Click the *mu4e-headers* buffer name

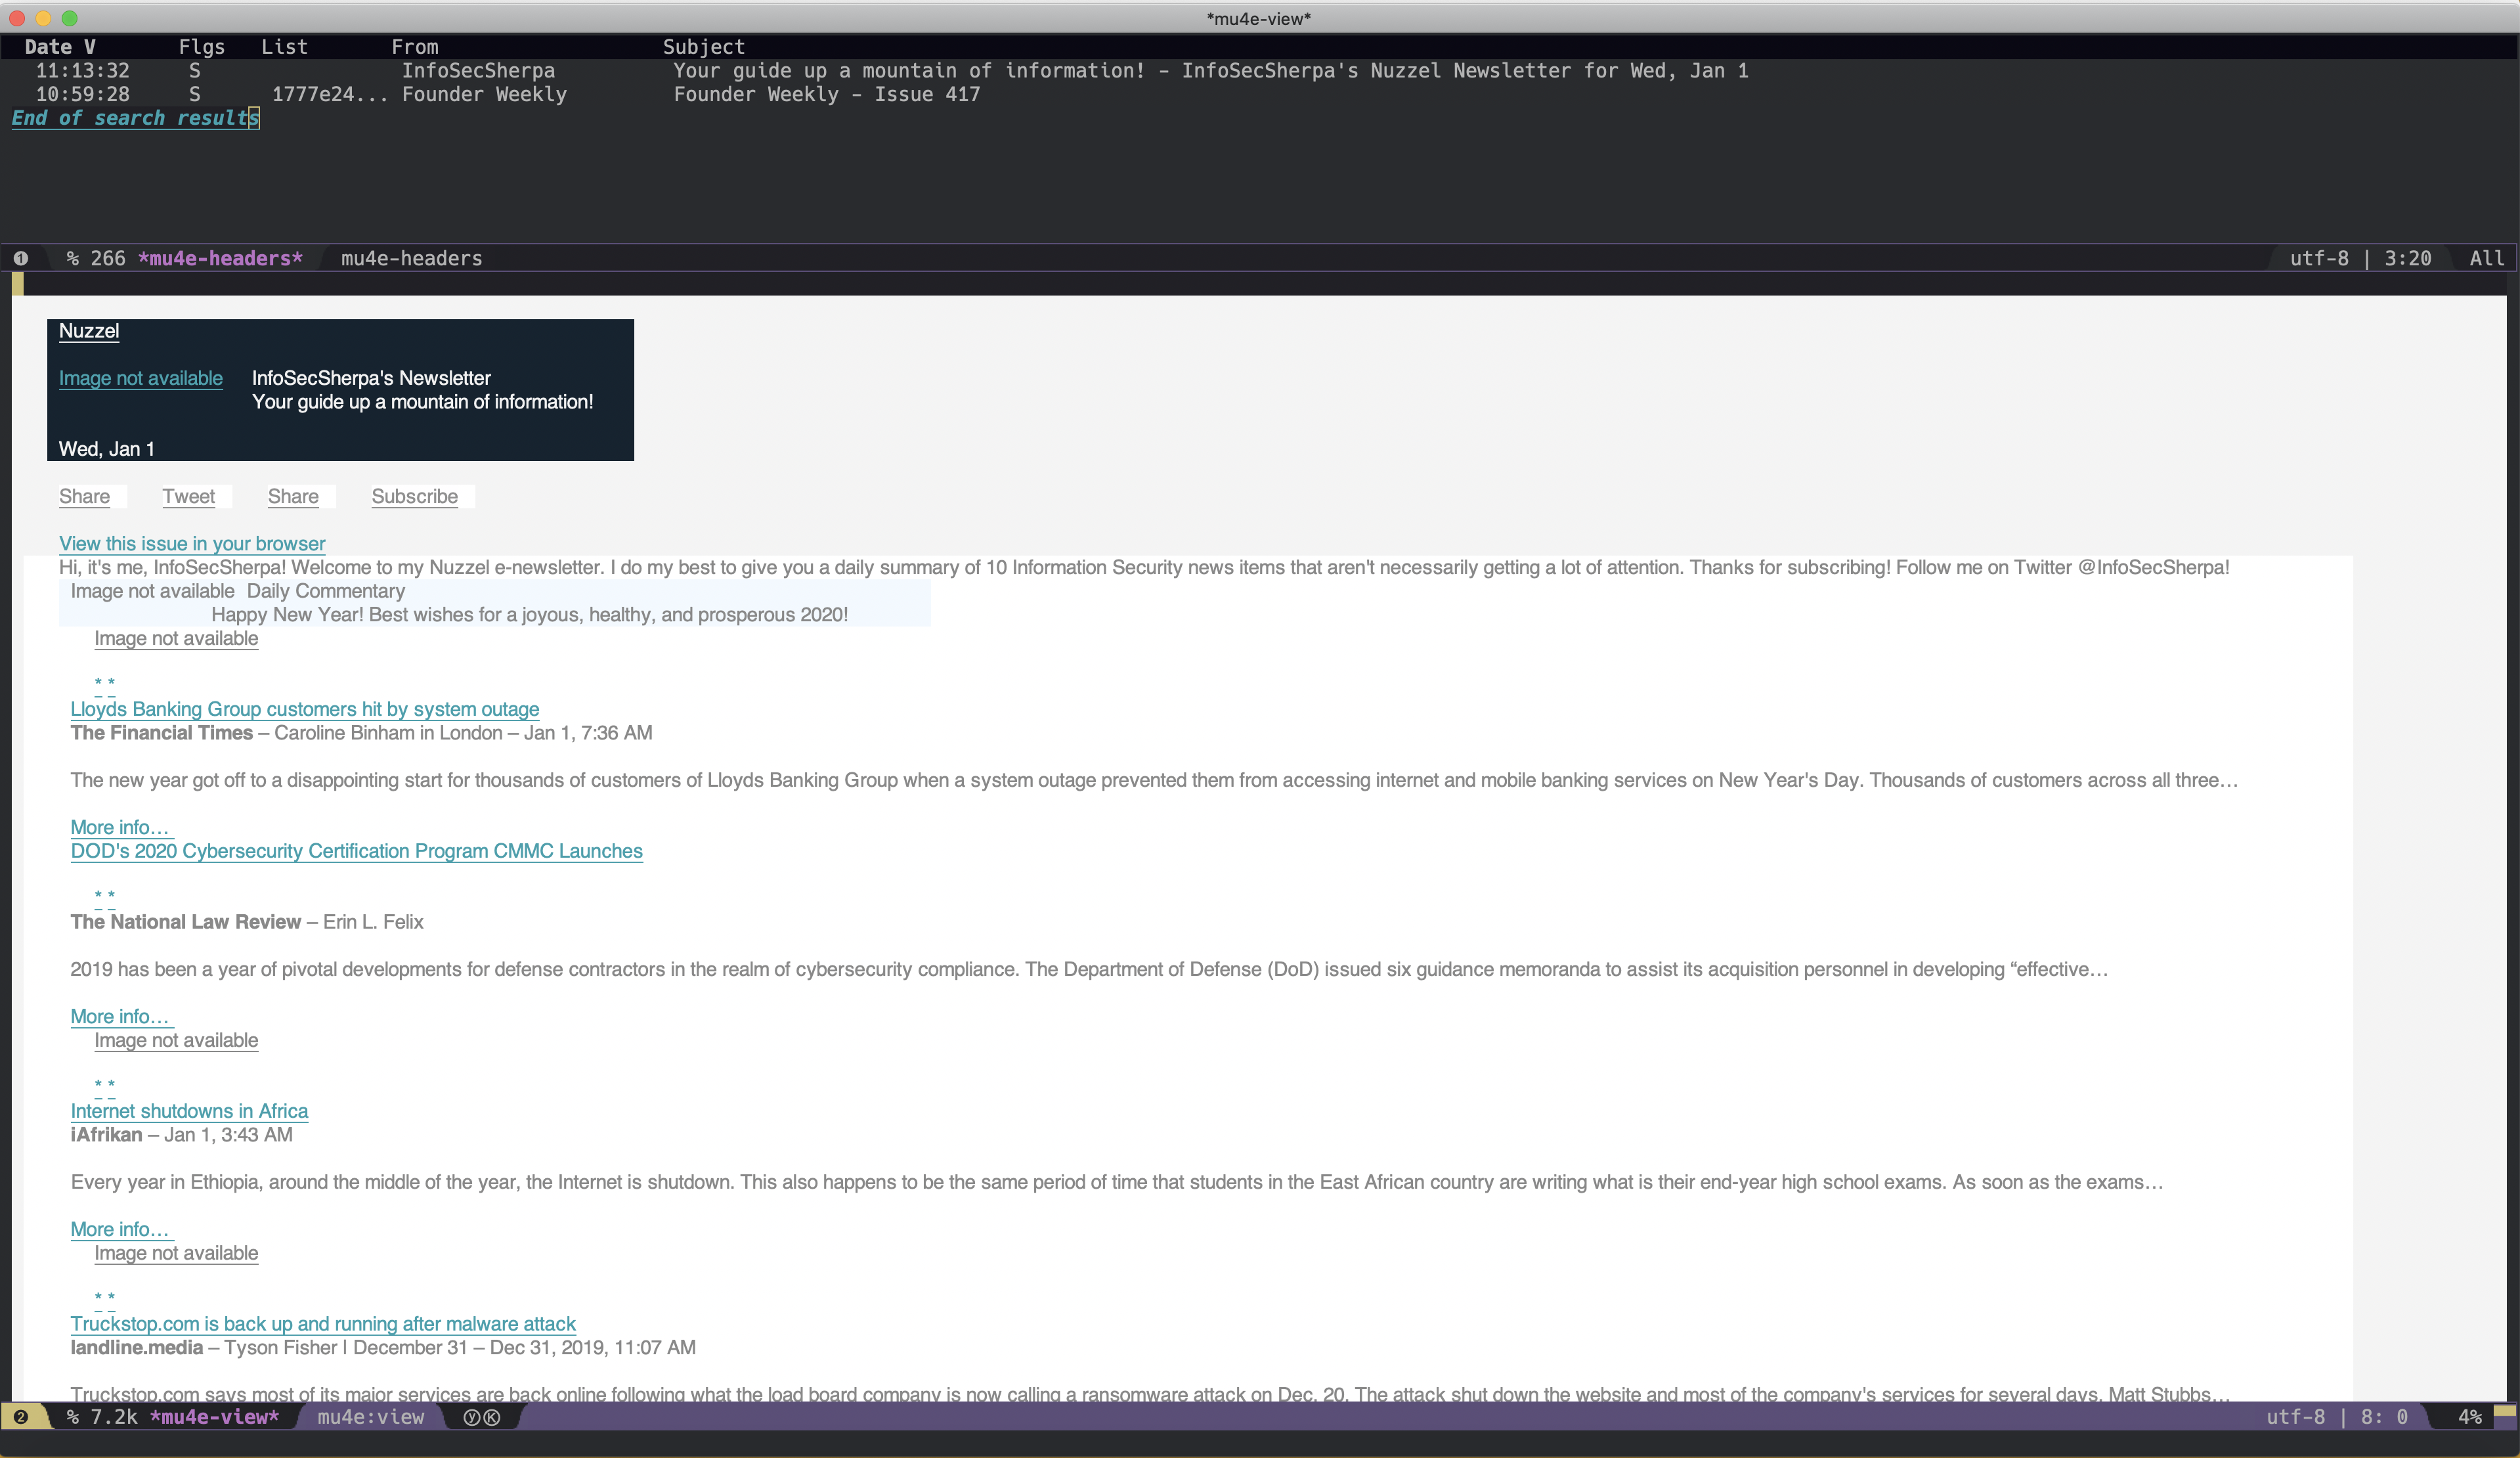220,258
